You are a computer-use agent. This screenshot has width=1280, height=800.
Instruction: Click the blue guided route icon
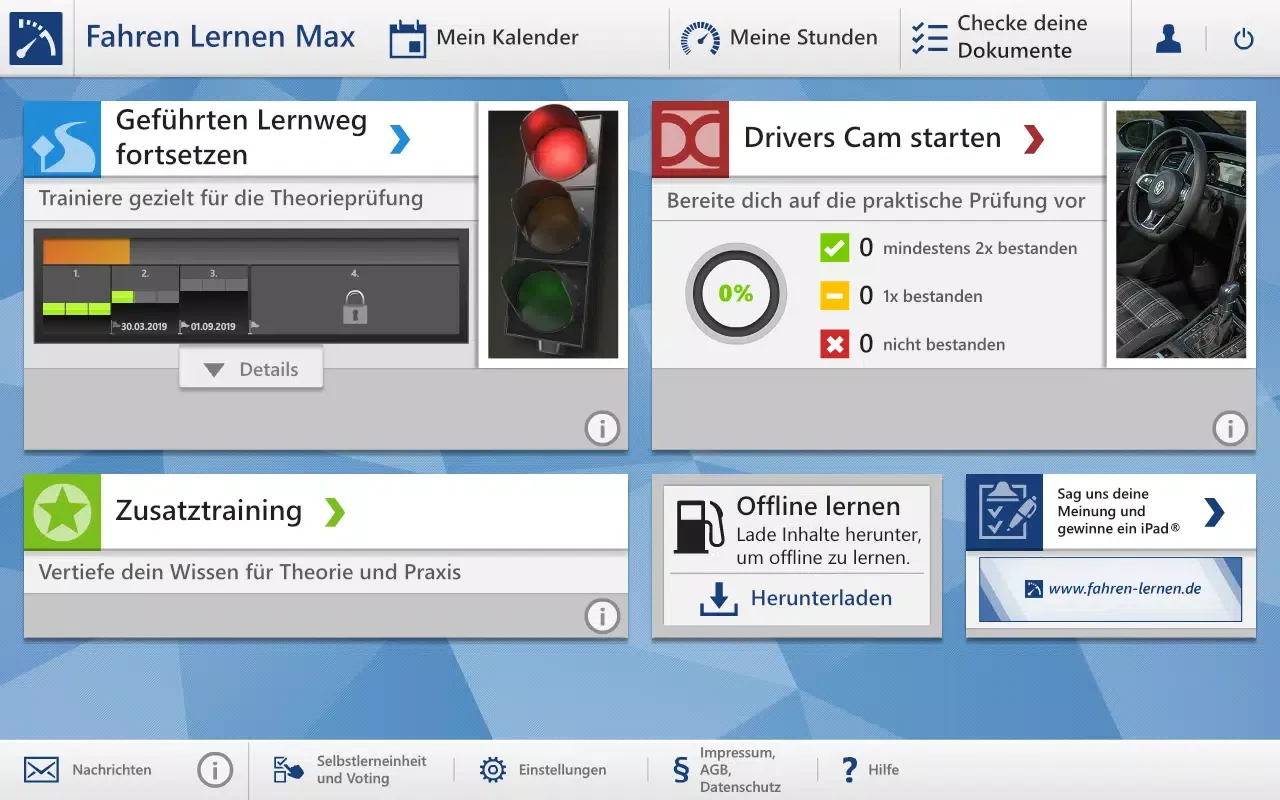coord(62,139)
